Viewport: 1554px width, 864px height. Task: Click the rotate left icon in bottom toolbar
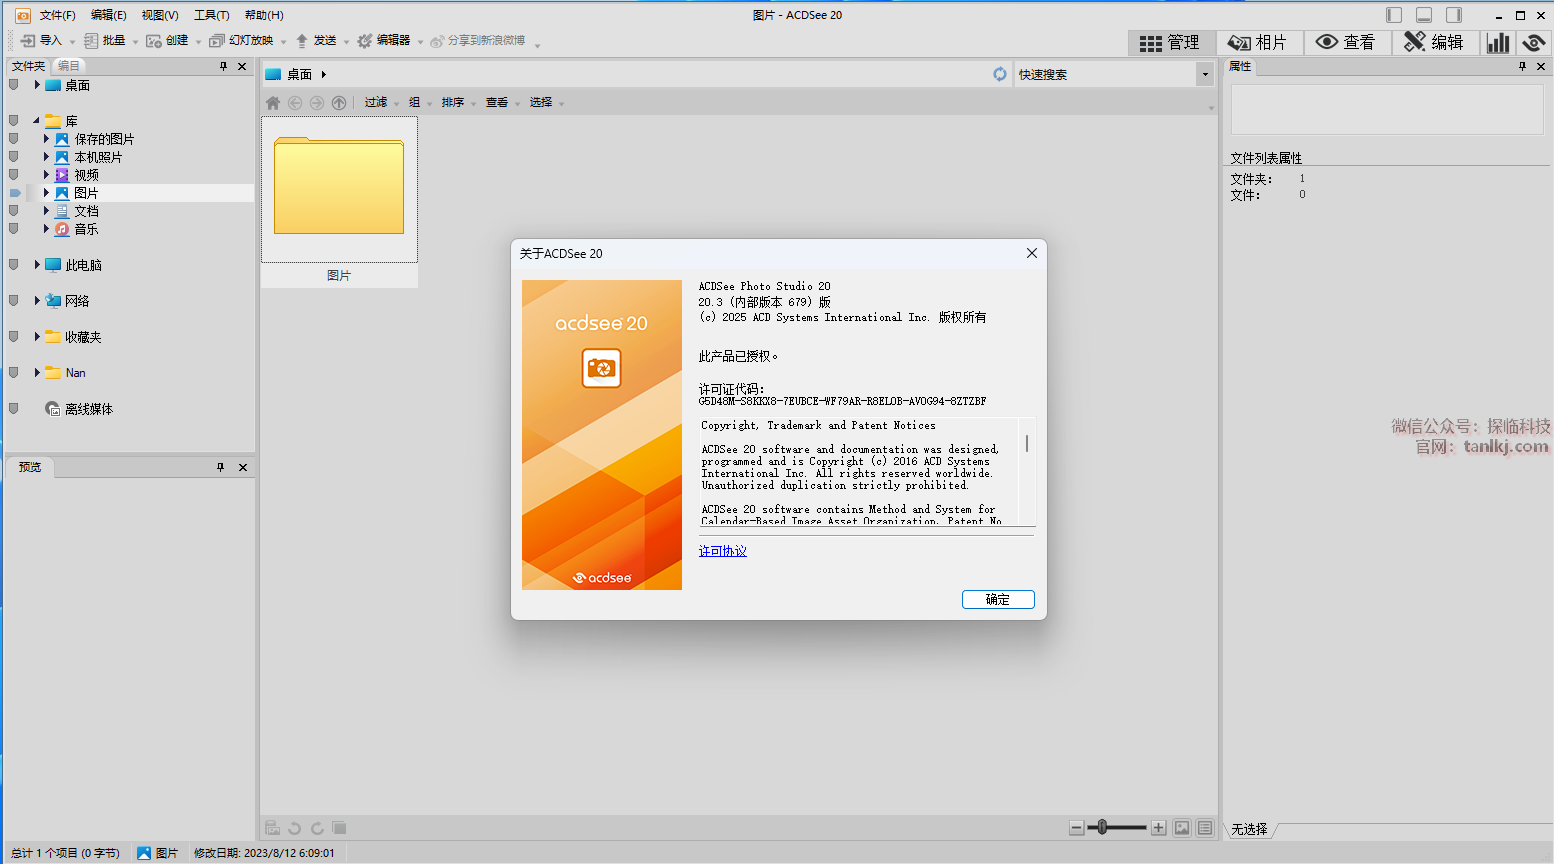295,828
